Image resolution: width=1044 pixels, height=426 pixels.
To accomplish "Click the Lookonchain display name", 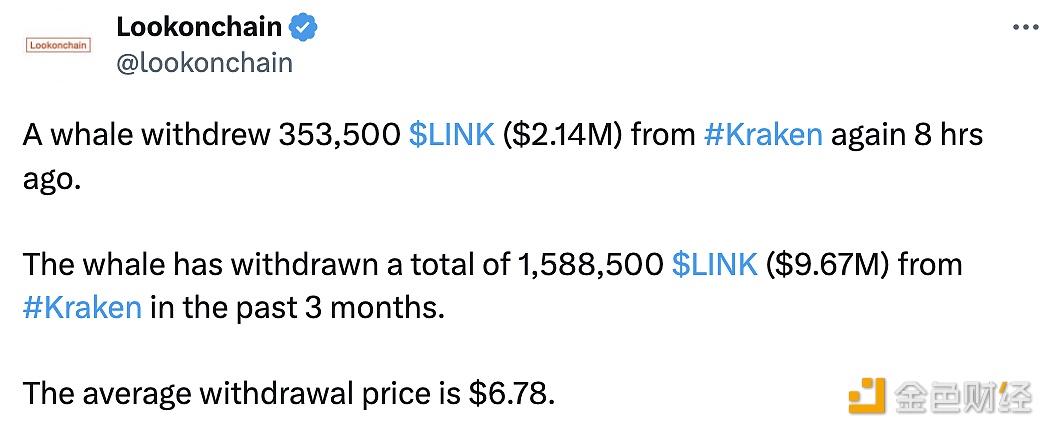I will [199, 27].
